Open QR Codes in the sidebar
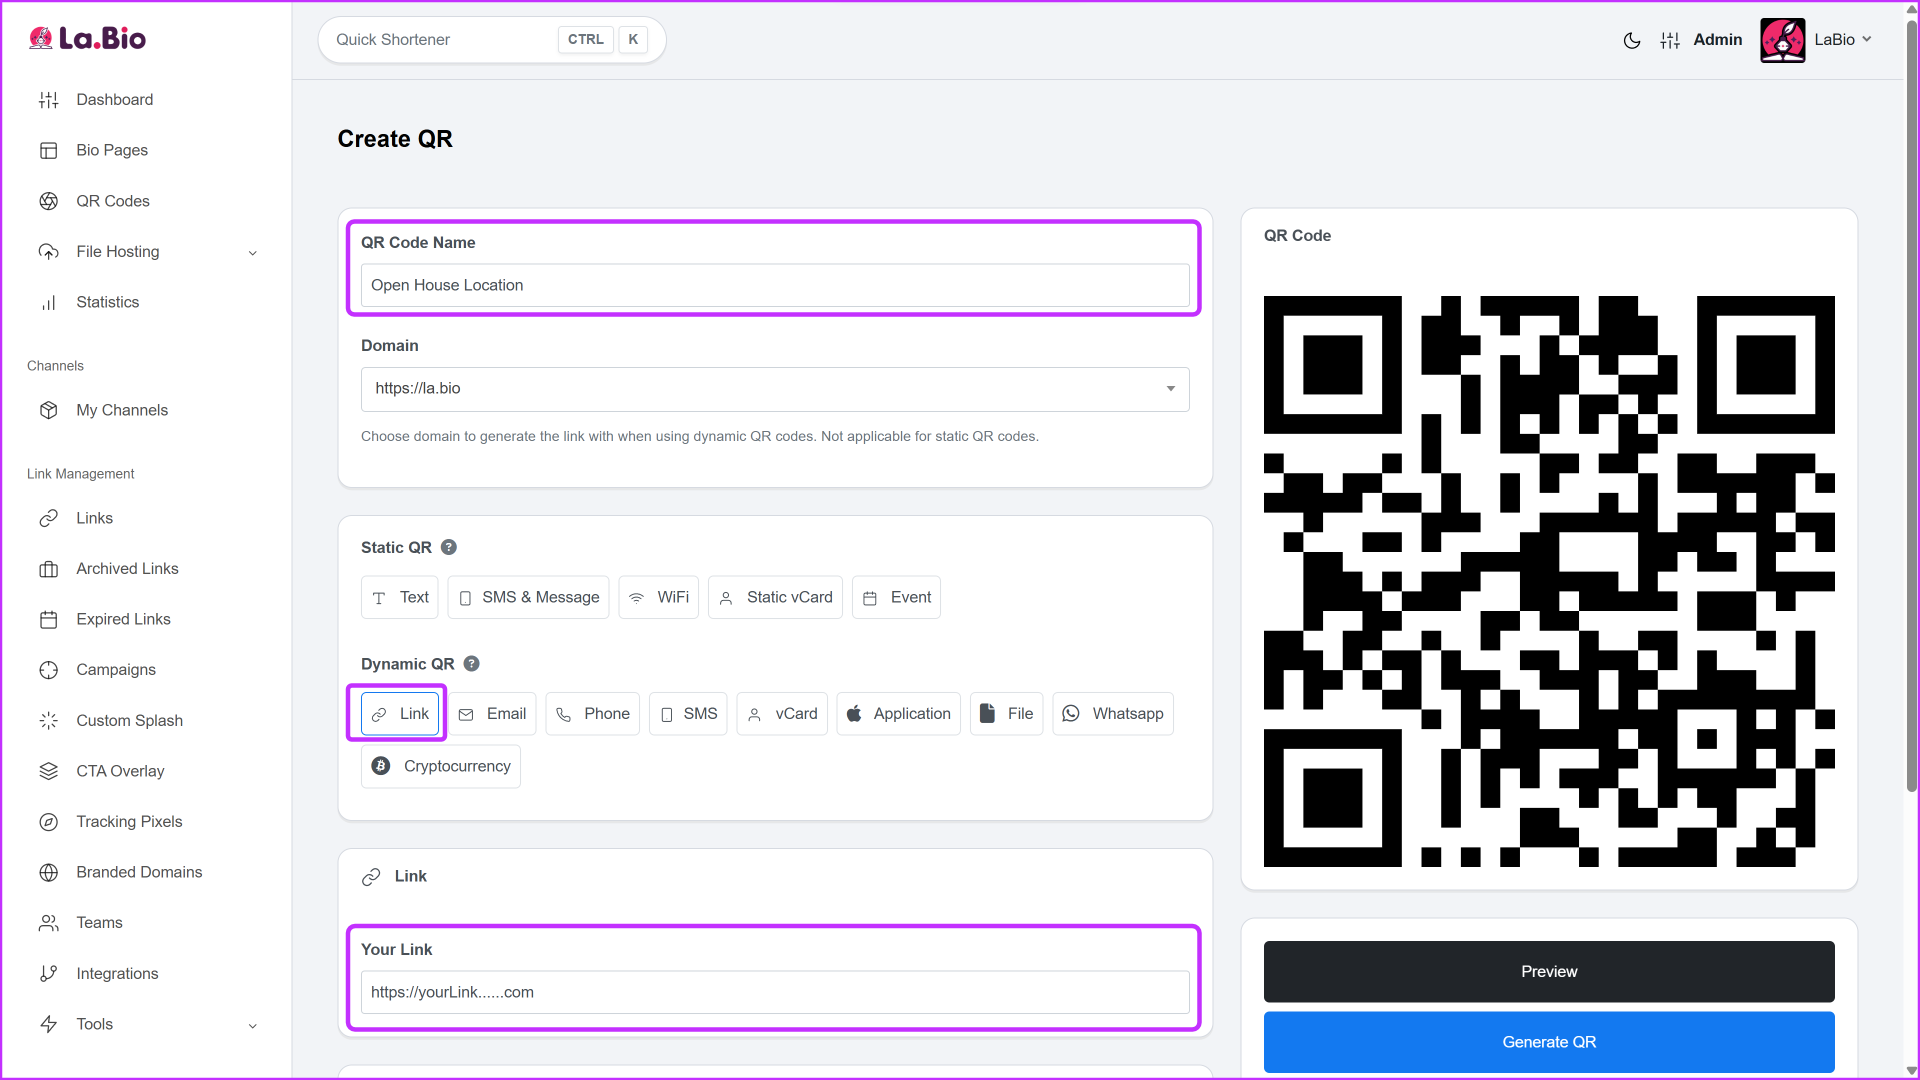This screenshot has height=1080, width=1920. [x=112, y=201]
